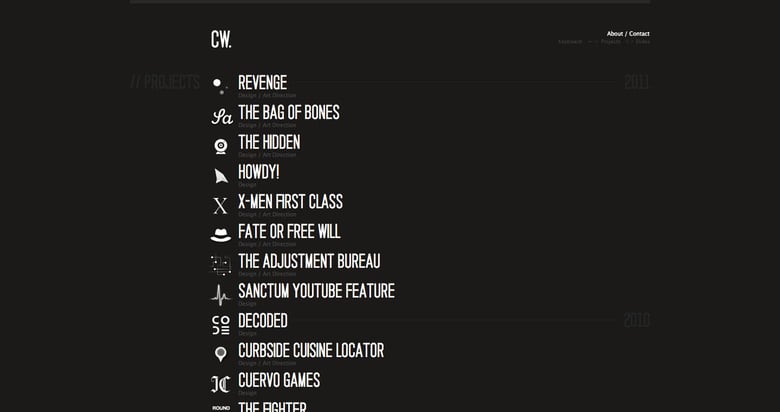Viewport: 780px width, 412px height.
Task: Click the webcam eye icon beside The Hidden
Action: click(221, 146)
